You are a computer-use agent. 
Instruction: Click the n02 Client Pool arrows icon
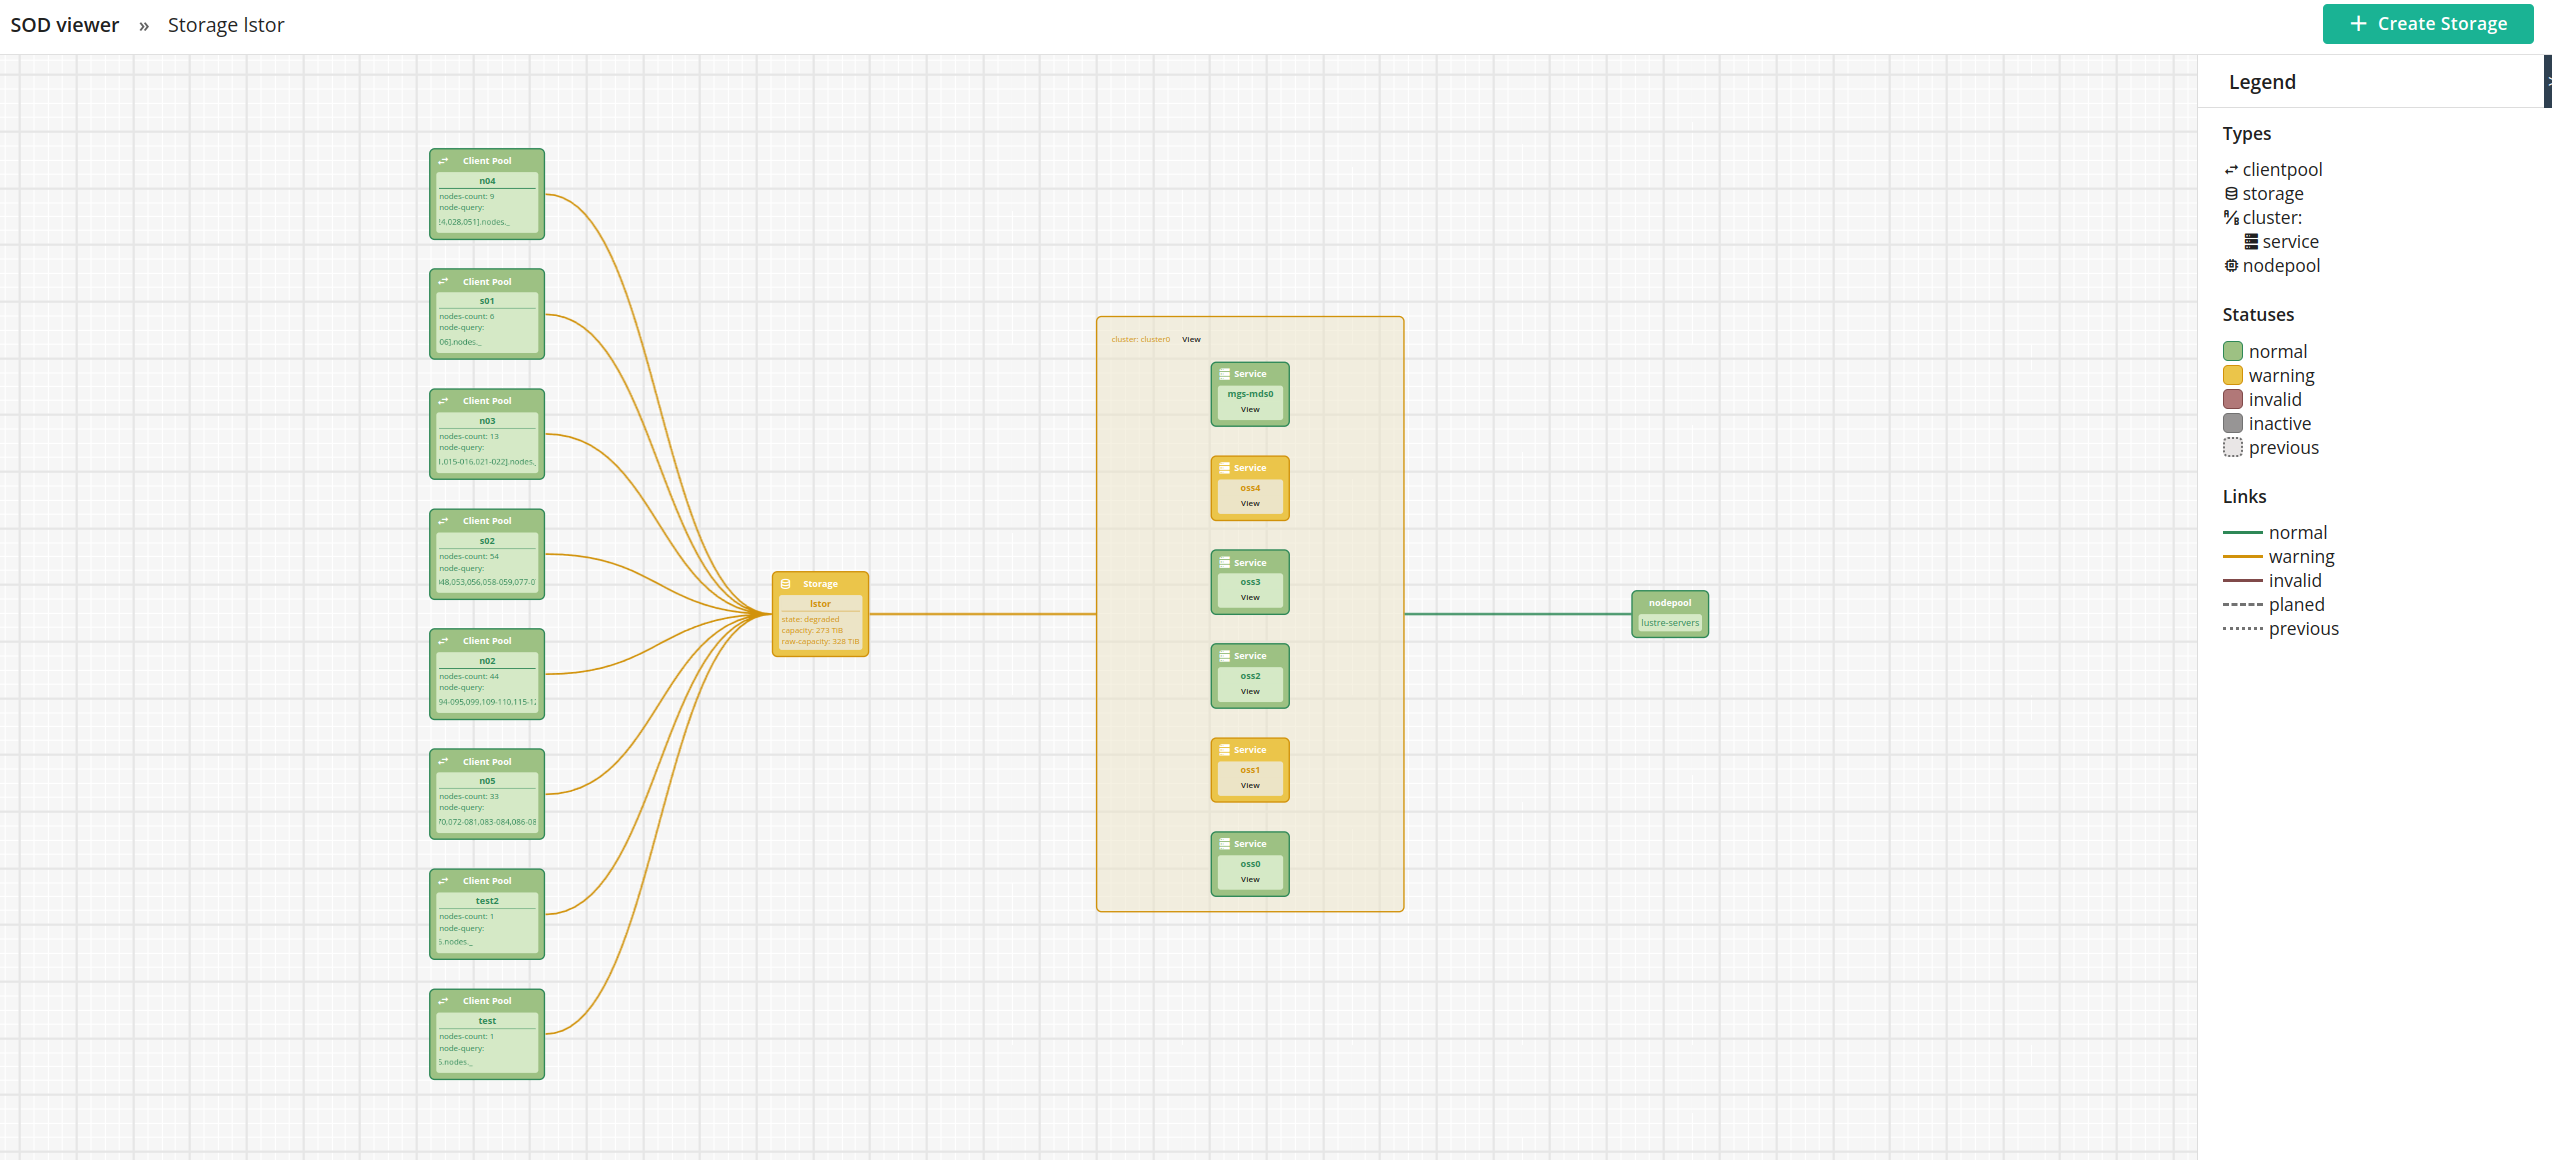click(x=443, y=641)
